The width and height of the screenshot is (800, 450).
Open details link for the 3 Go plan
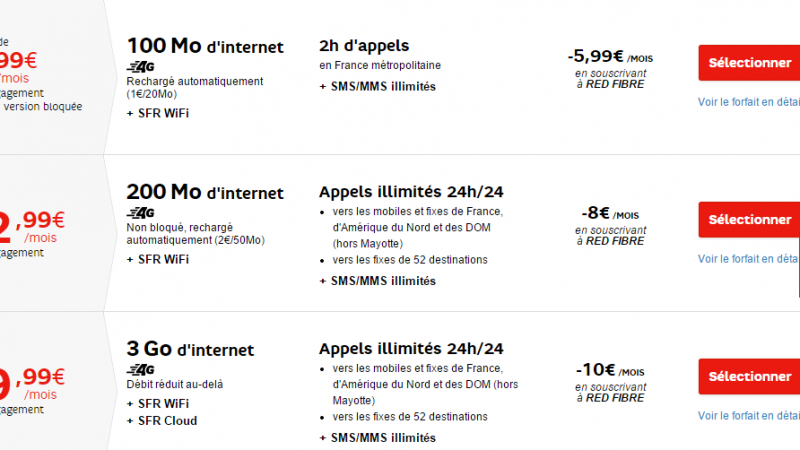coord(749,416)
